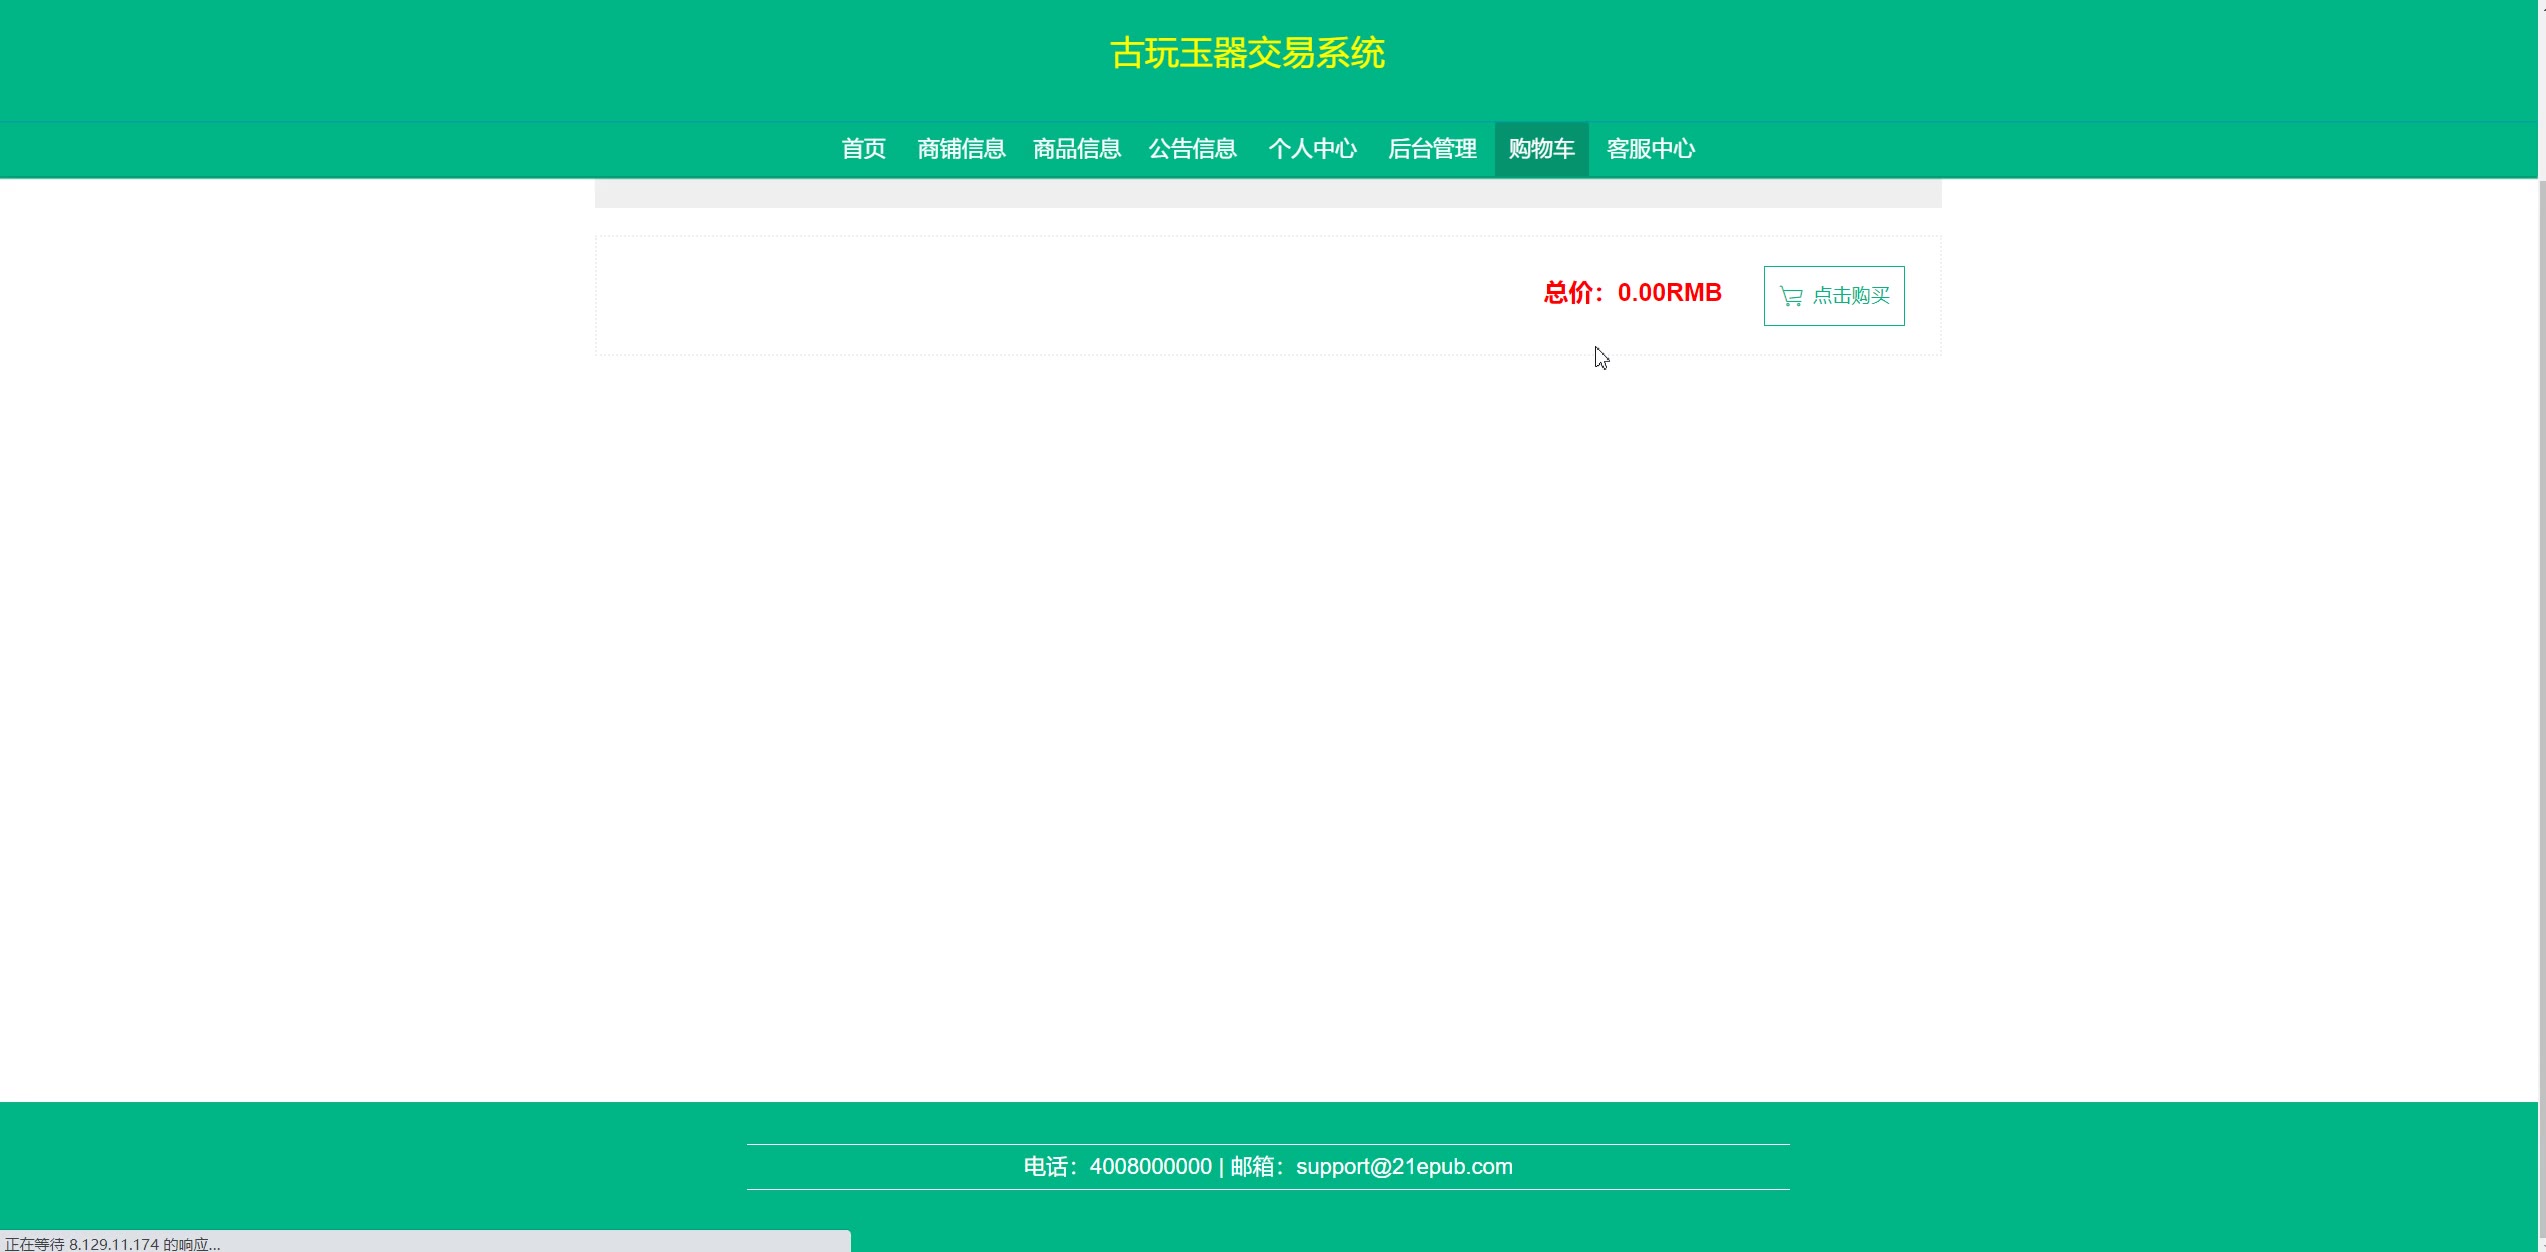Image resolution: width=2546 pixels, height=1252 pixels.
Task: Click the 古玩玉器交易系统 site title
Action: [x=1247, y=53]
